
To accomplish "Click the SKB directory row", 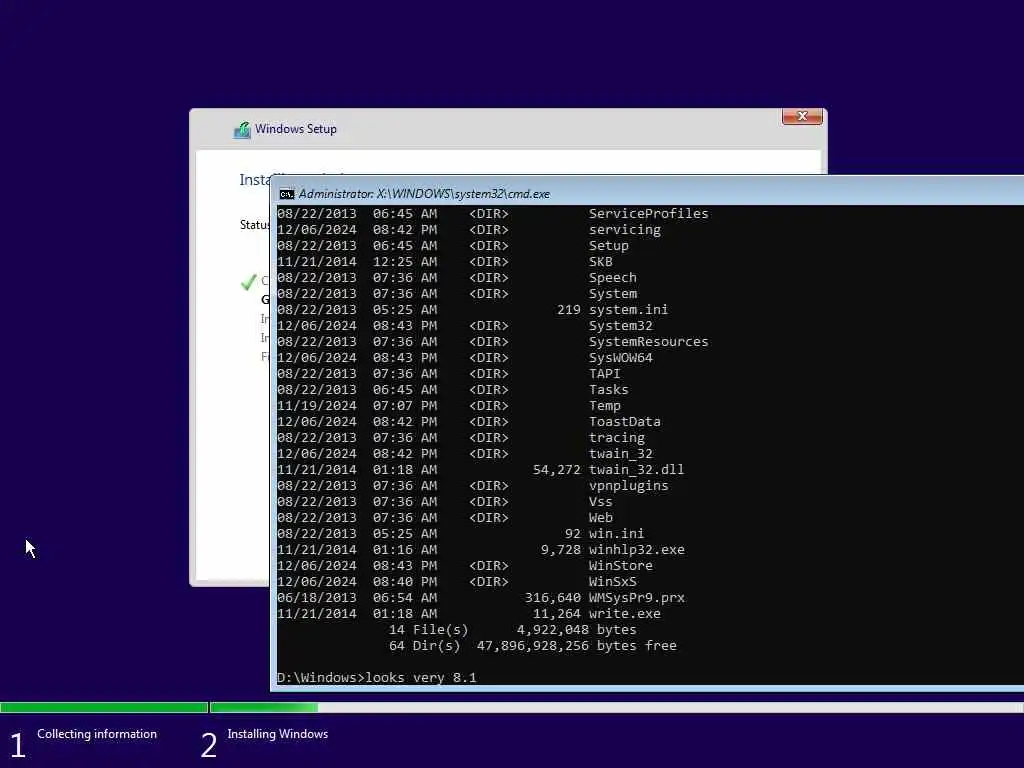I will pyautogui.click(x=445, y=262).
